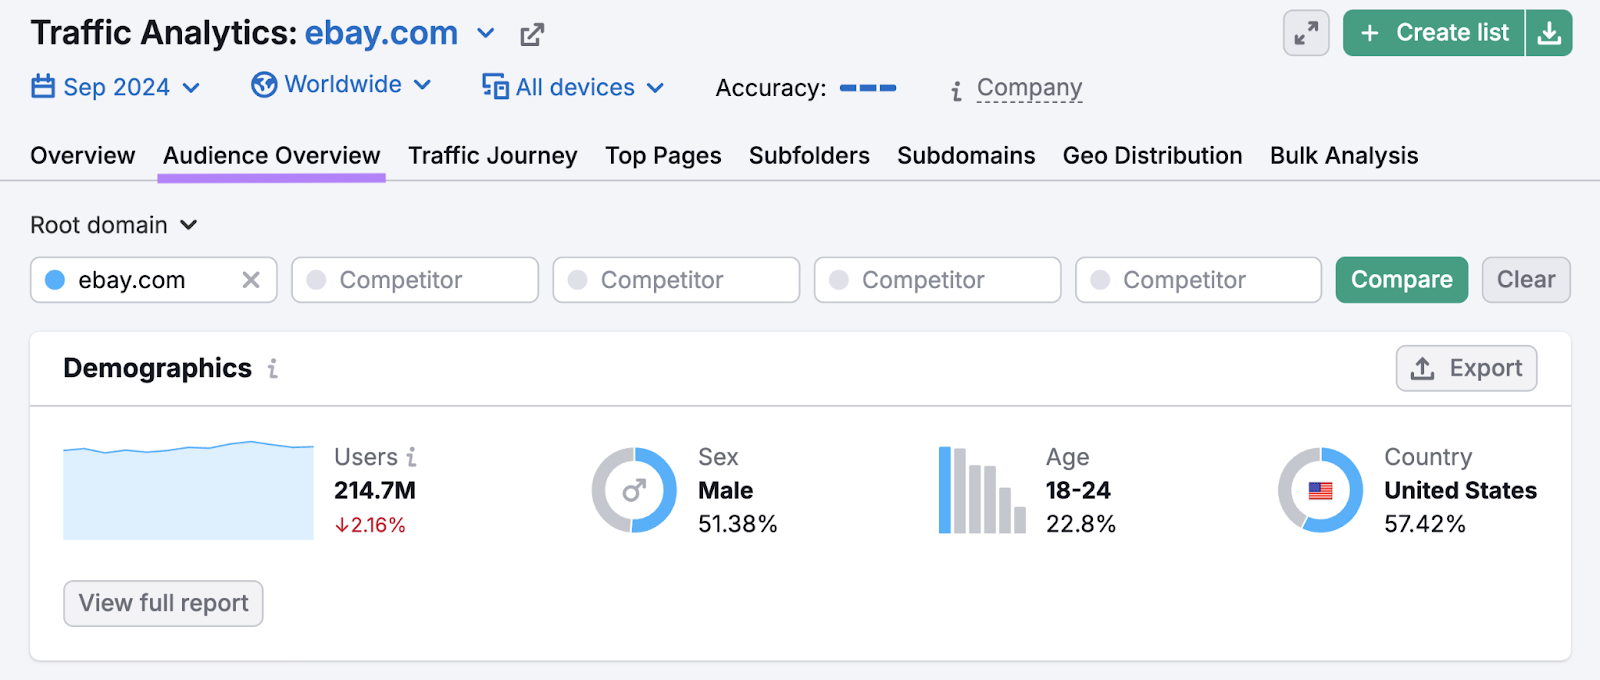Click the Company info link
Screen dimensions: 1600x680
pyautogui.click(x=1029, y=88)
